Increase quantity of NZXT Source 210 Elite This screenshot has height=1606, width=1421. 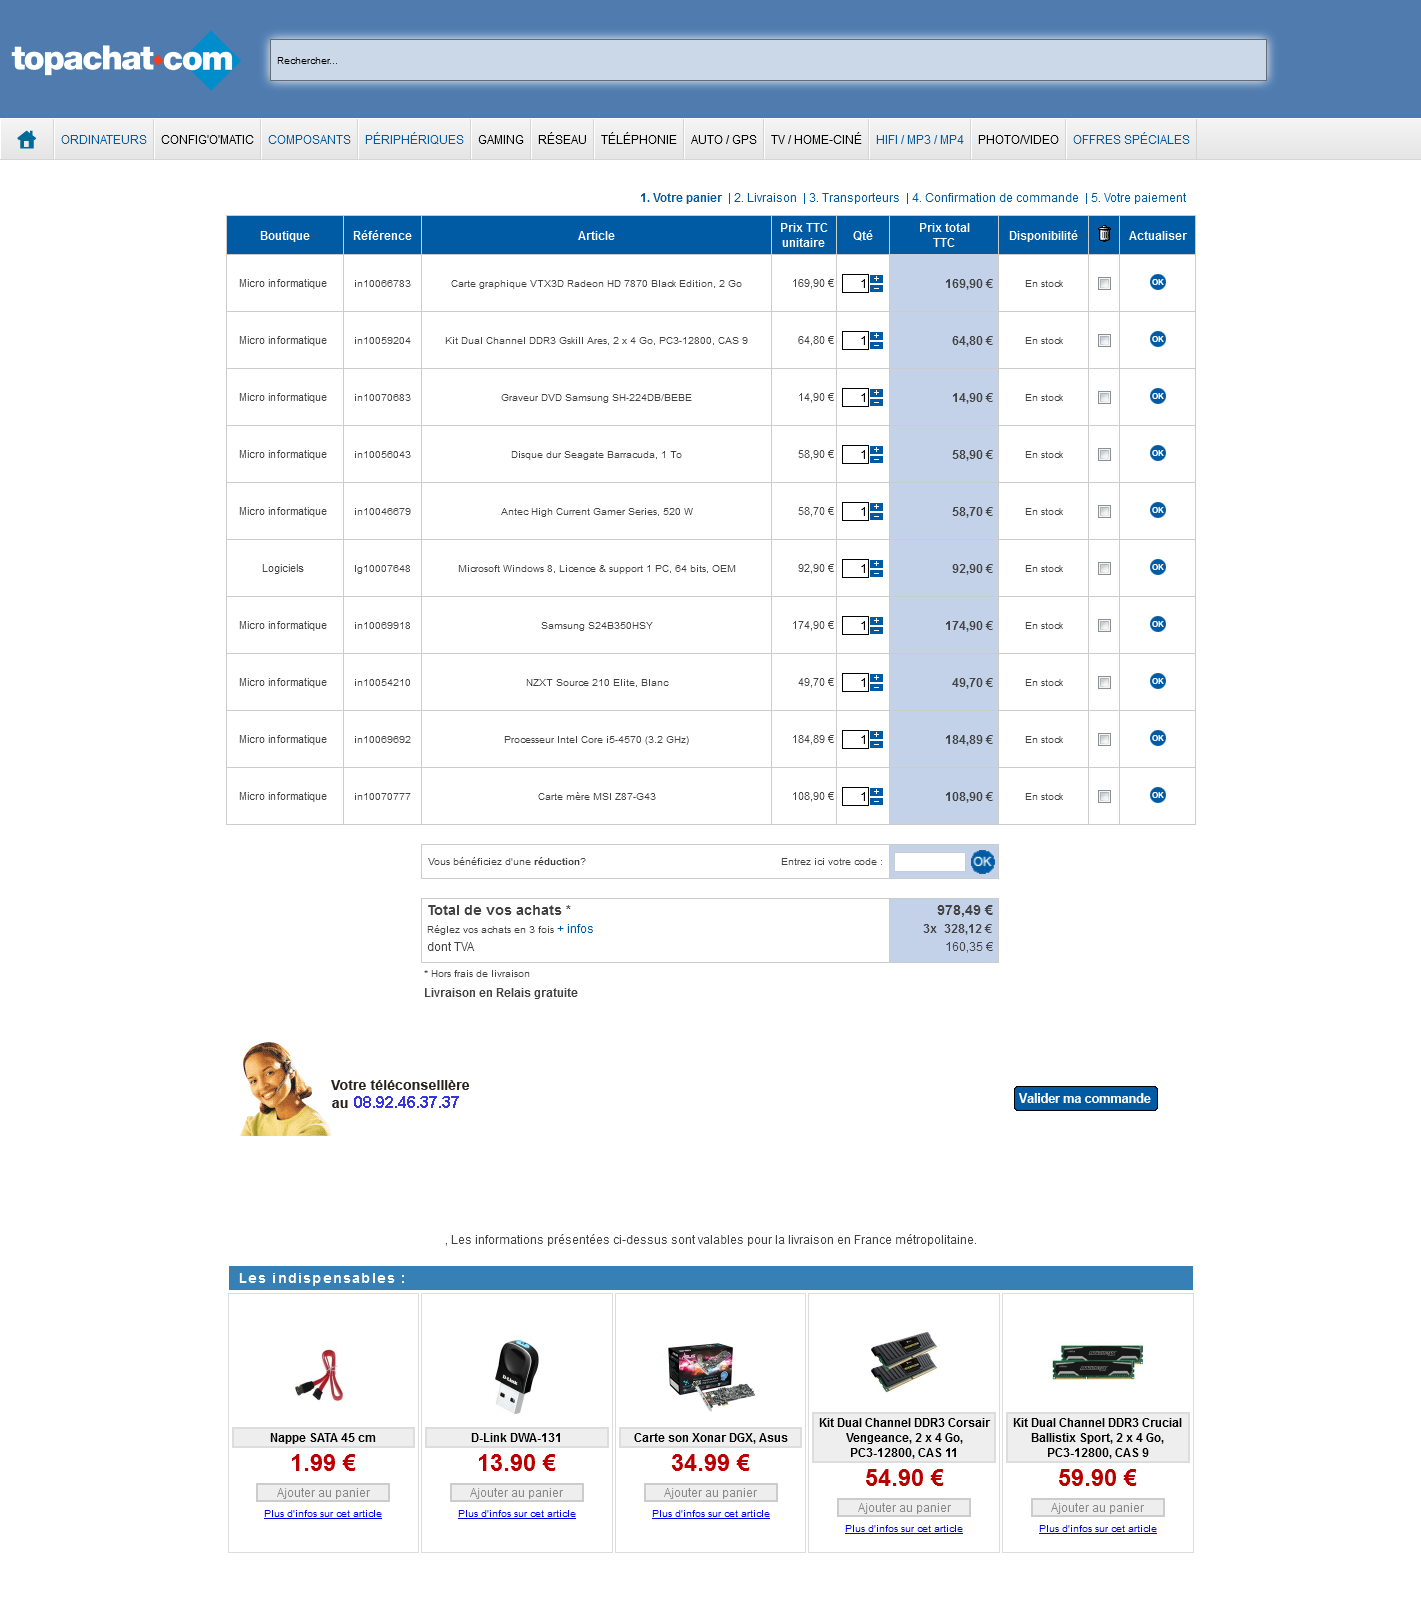pos(877,678)
